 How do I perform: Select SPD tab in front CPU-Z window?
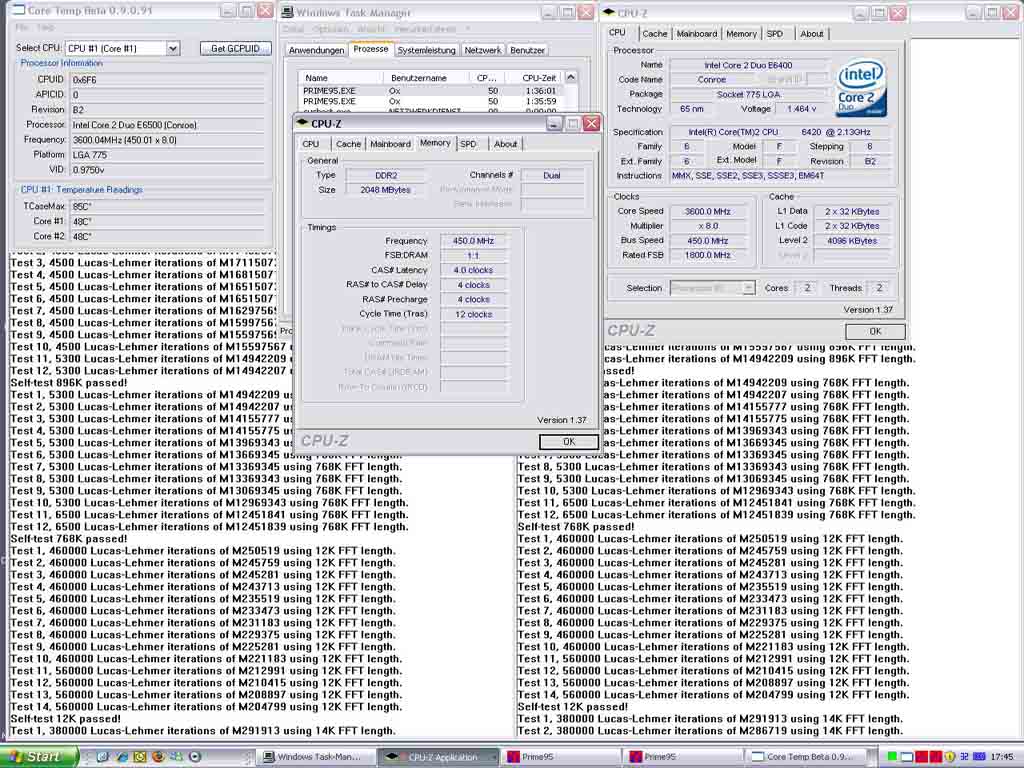click(x=468, y=144)
